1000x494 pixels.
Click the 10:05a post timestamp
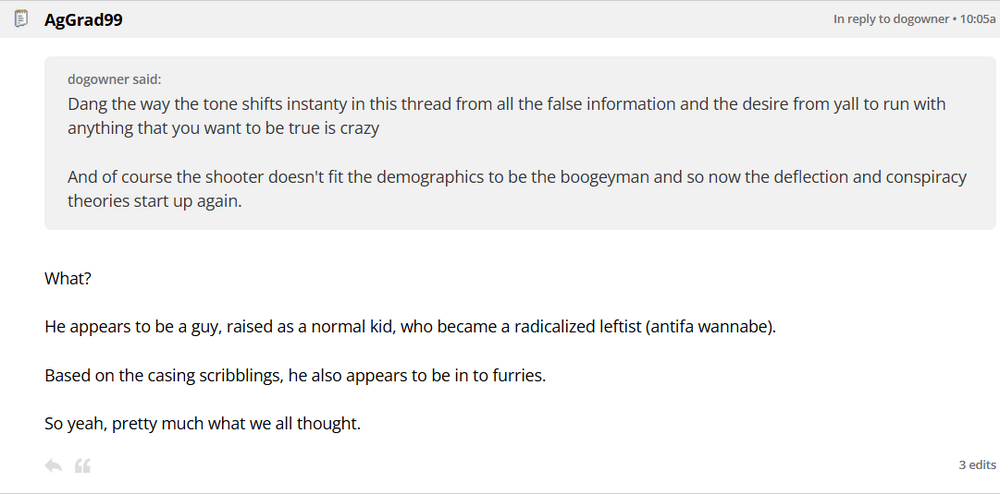978,19
